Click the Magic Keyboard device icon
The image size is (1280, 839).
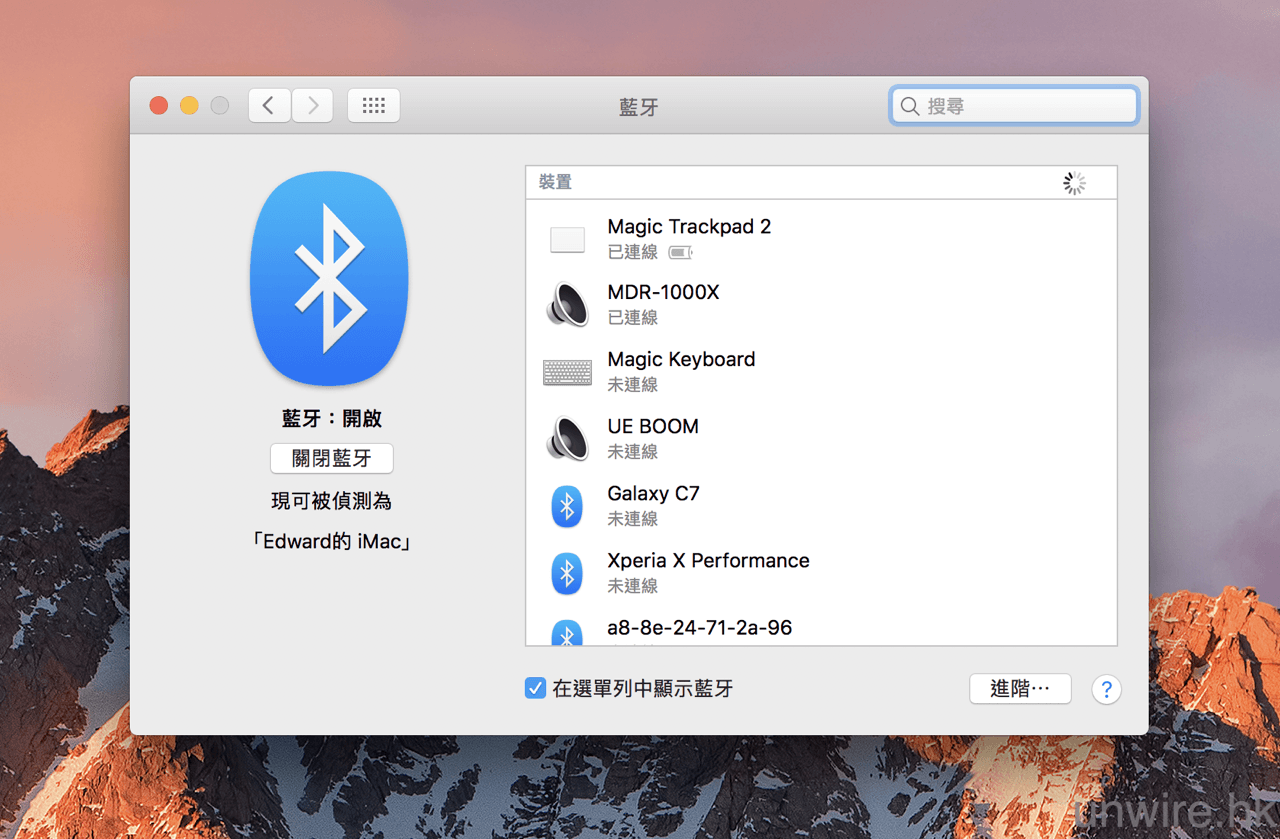(x=567, y=372)
